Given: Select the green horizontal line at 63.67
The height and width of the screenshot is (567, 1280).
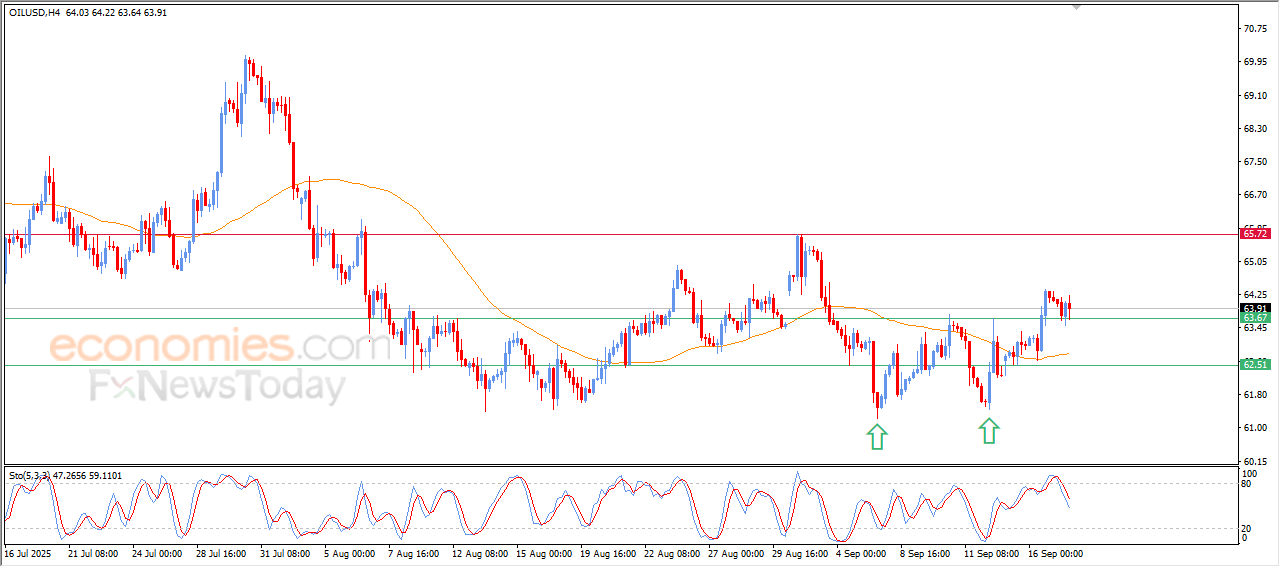Looking at the screenshot, I should pyautogui.click(x=620, y=318).
